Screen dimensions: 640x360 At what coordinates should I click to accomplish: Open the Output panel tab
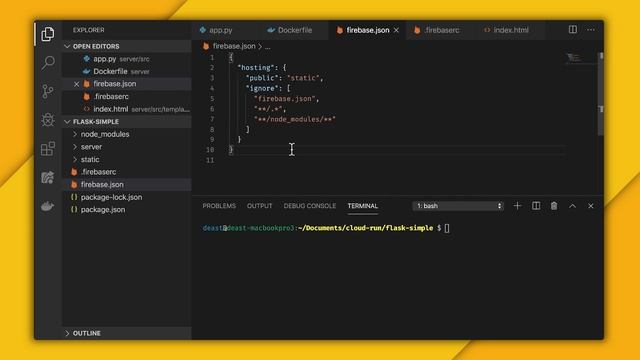260,206
